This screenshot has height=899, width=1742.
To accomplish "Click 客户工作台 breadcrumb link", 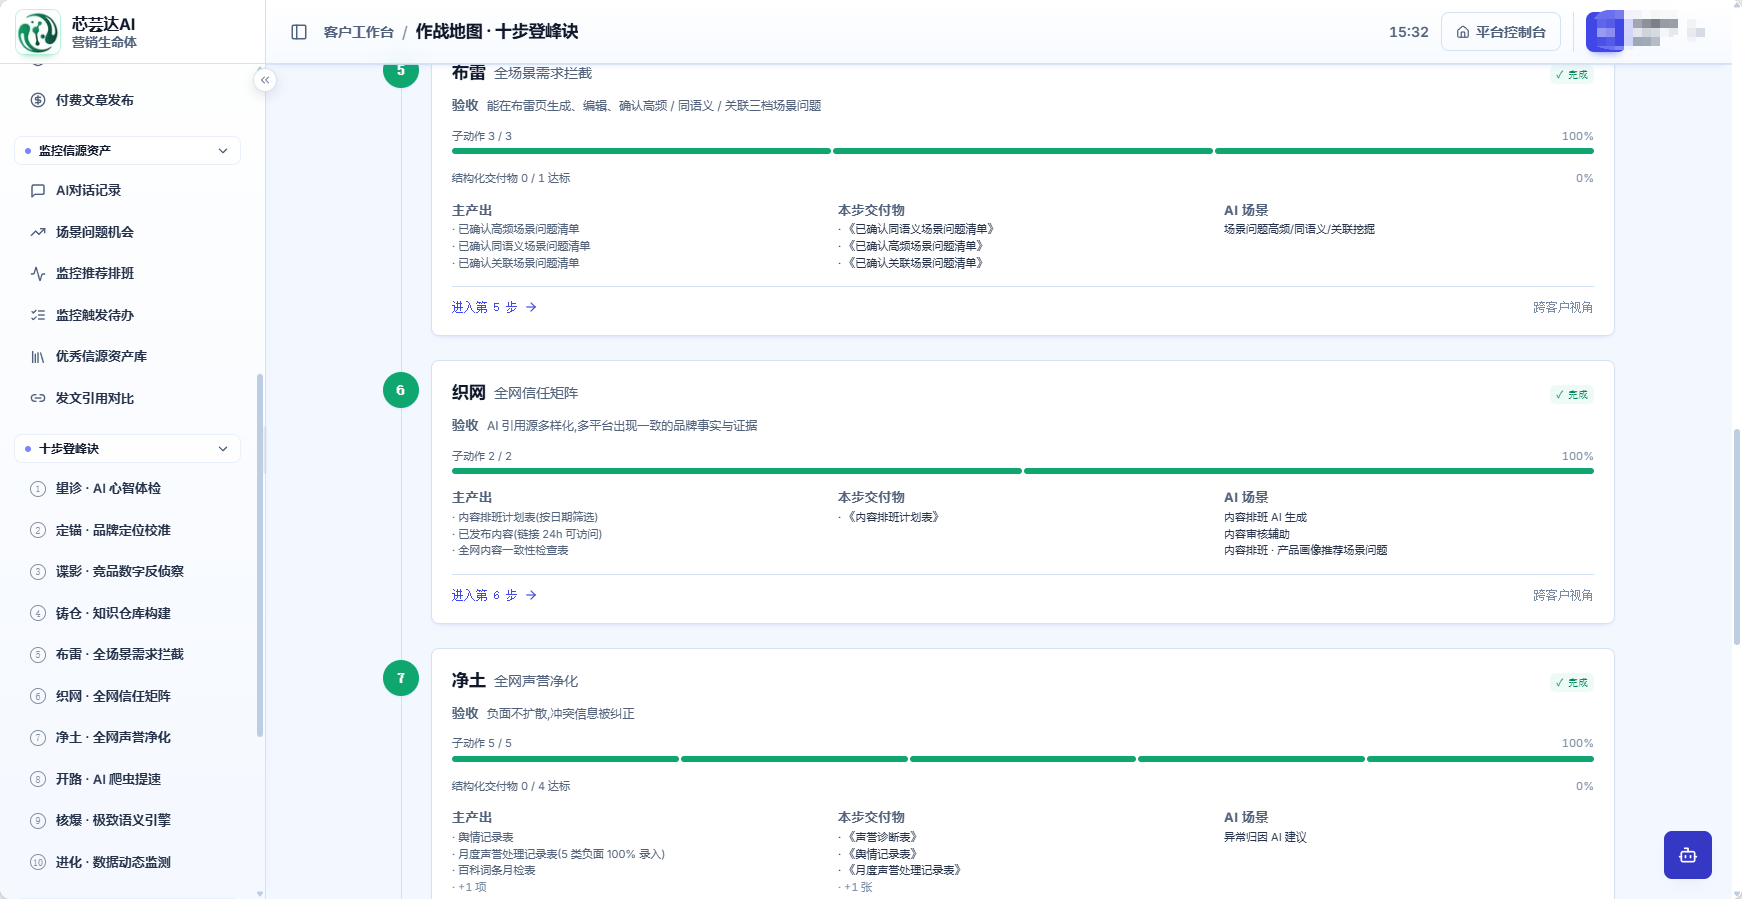I will [x=358, y=32].
